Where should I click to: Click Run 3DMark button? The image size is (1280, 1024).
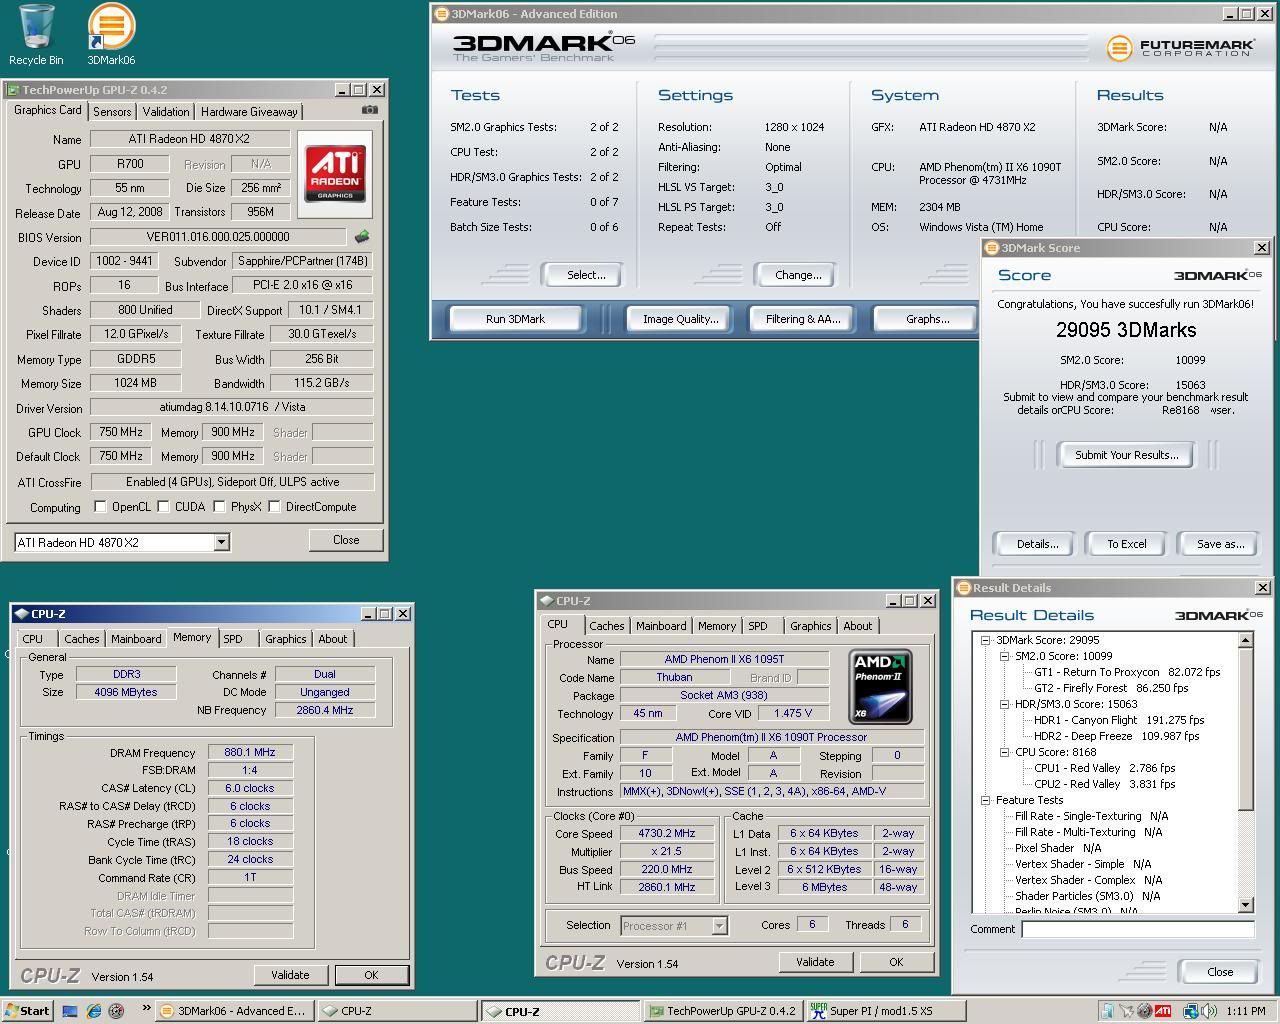tap(515, 319)
